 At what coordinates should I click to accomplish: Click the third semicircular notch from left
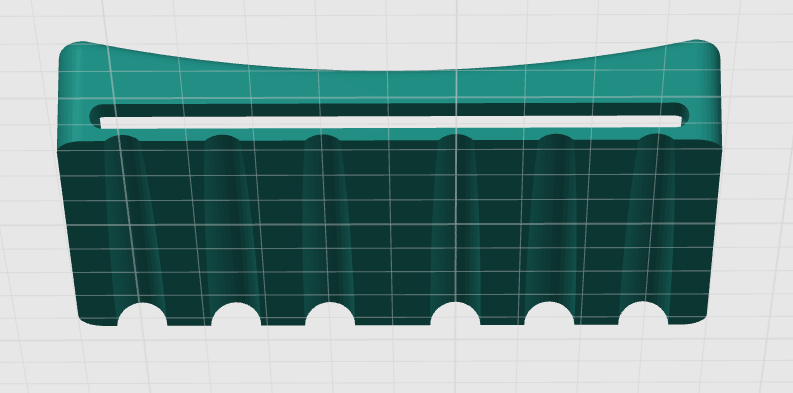coord(330,314)
